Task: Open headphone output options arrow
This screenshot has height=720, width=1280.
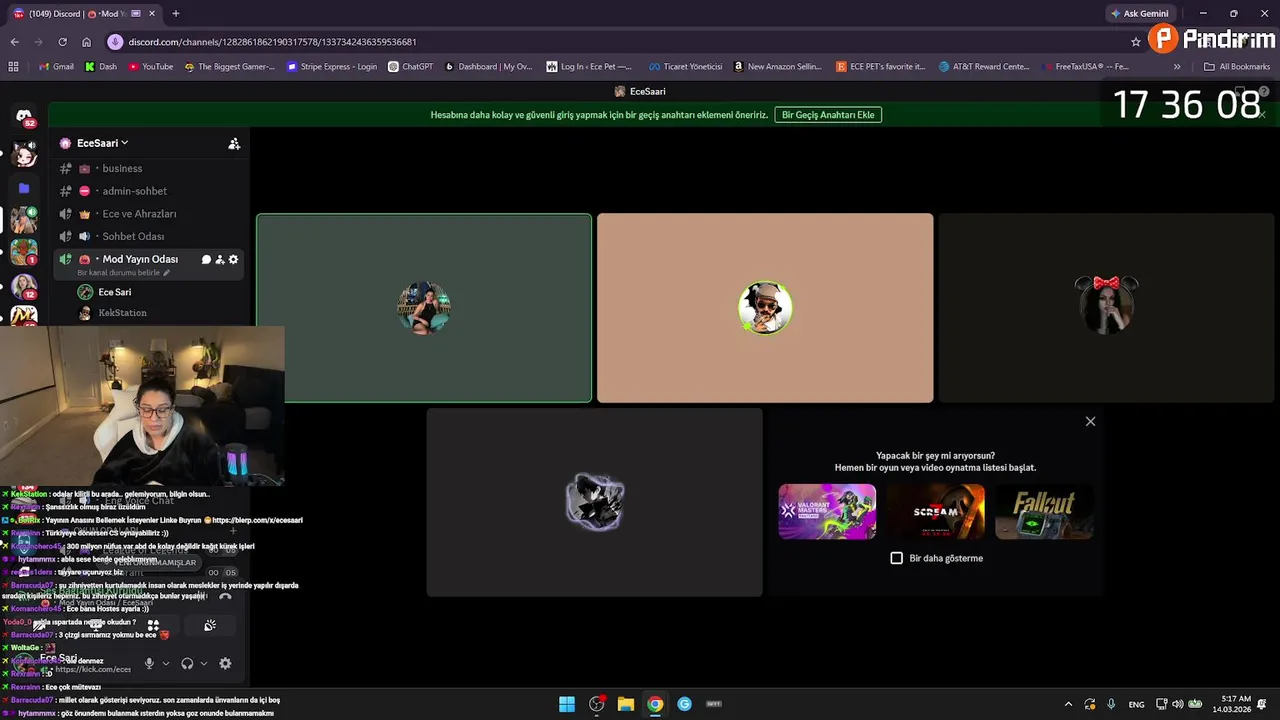Action: click(204, 663)
